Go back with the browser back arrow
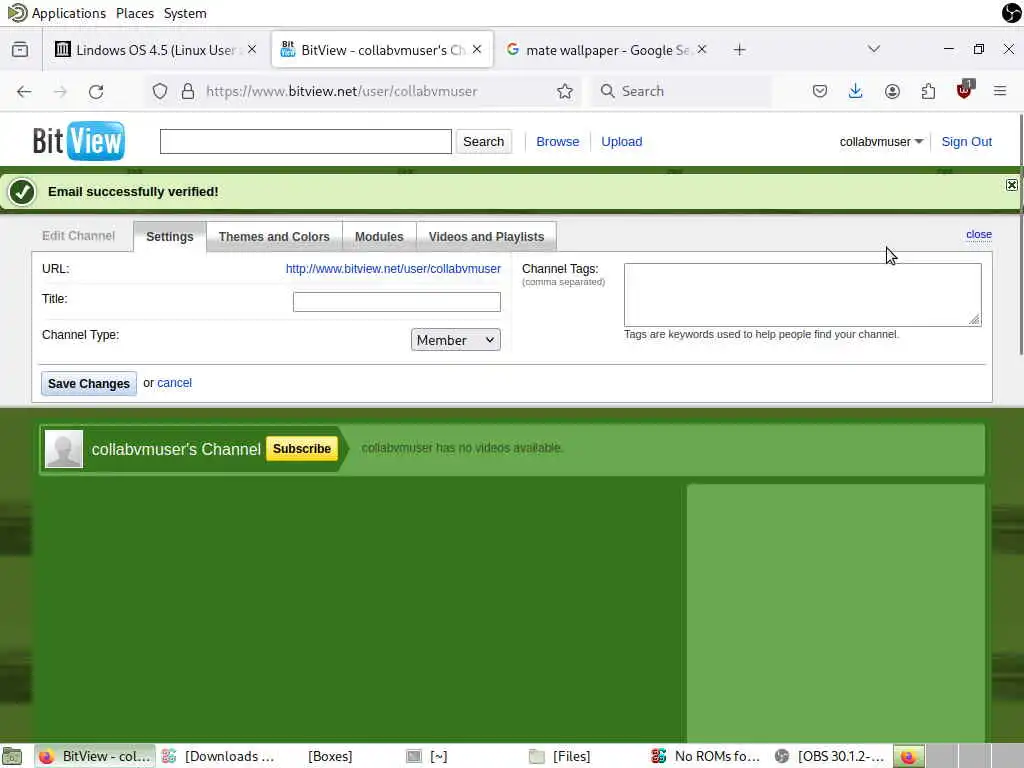The width and height of the screenshot is (1024, 768). (24, 91)
